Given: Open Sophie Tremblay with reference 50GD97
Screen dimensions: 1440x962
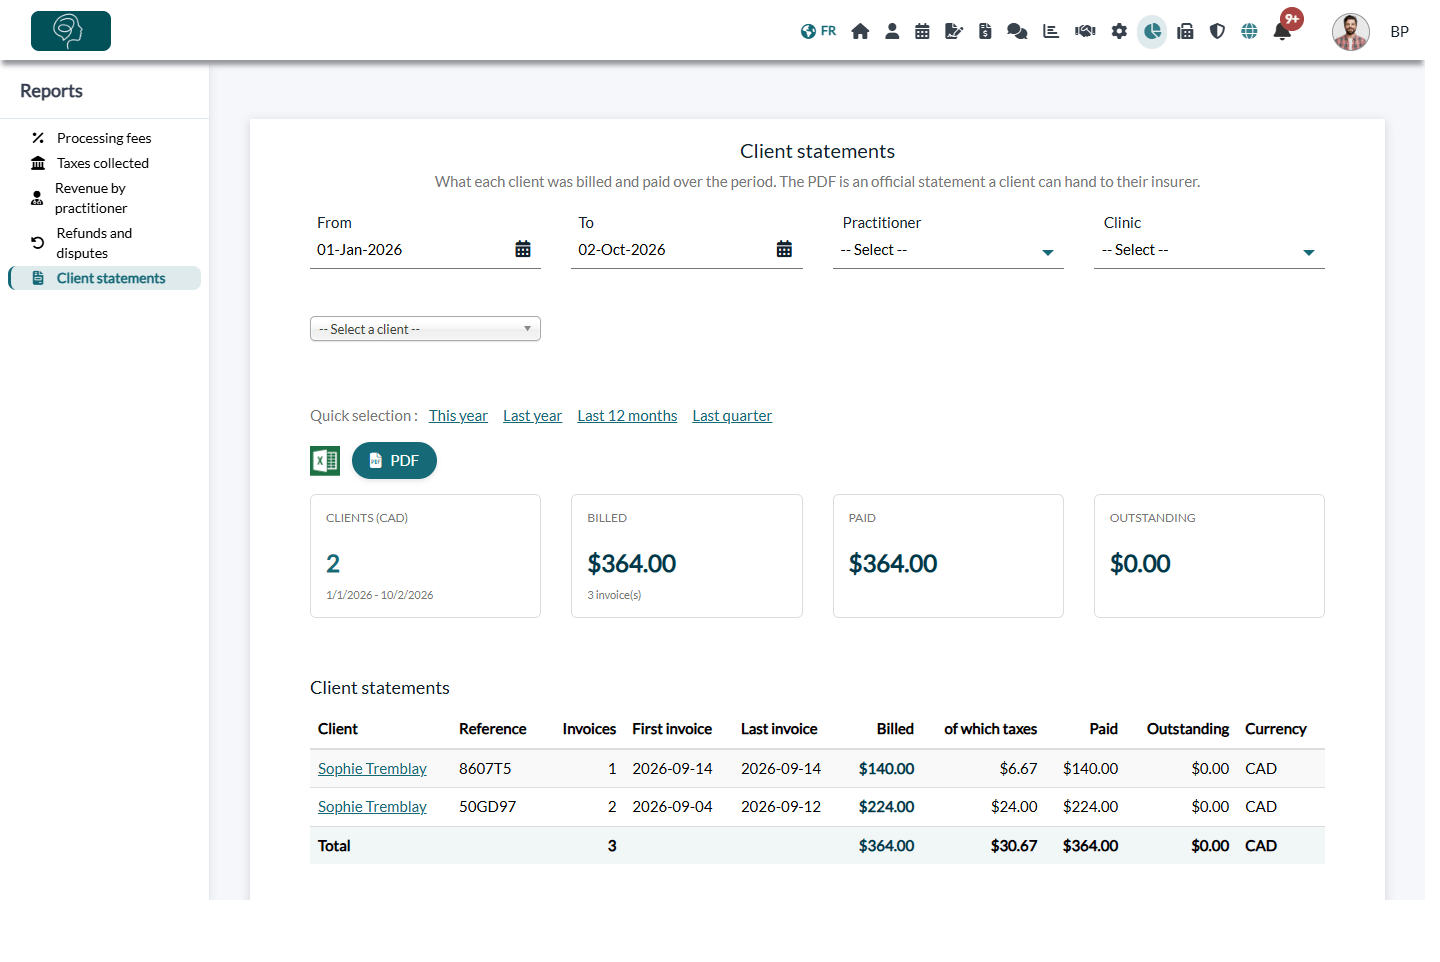Looking at the screenshot, I should pos(372,807).
